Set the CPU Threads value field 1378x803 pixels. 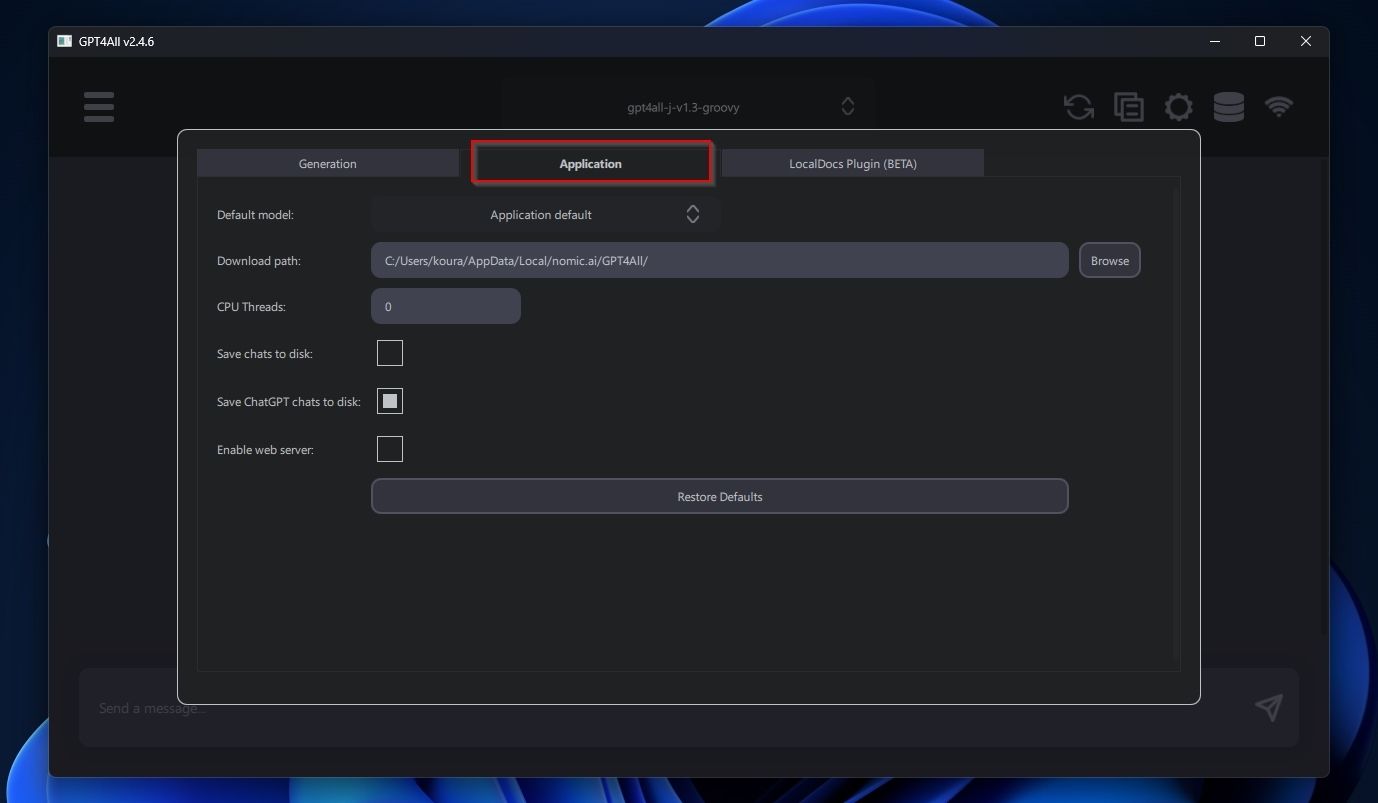(x=445, y=306)
